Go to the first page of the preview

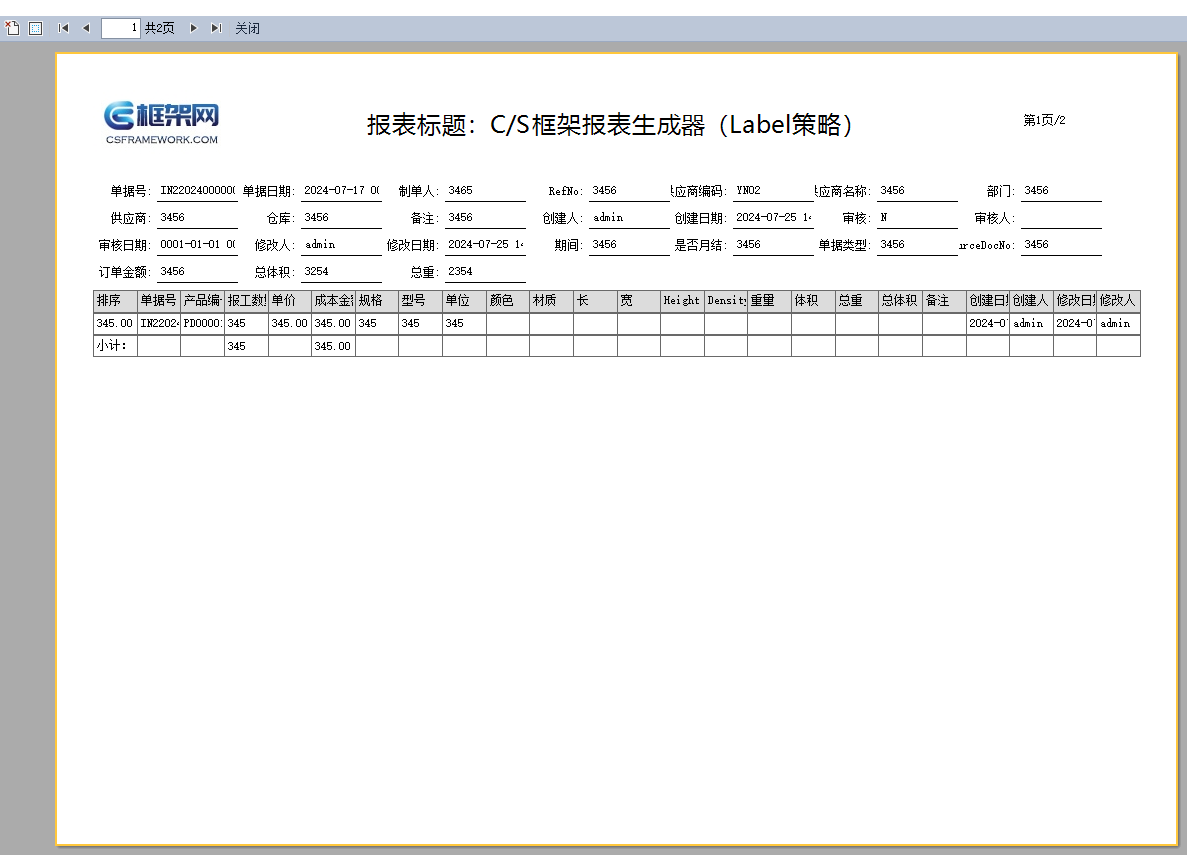click(64, 28)
